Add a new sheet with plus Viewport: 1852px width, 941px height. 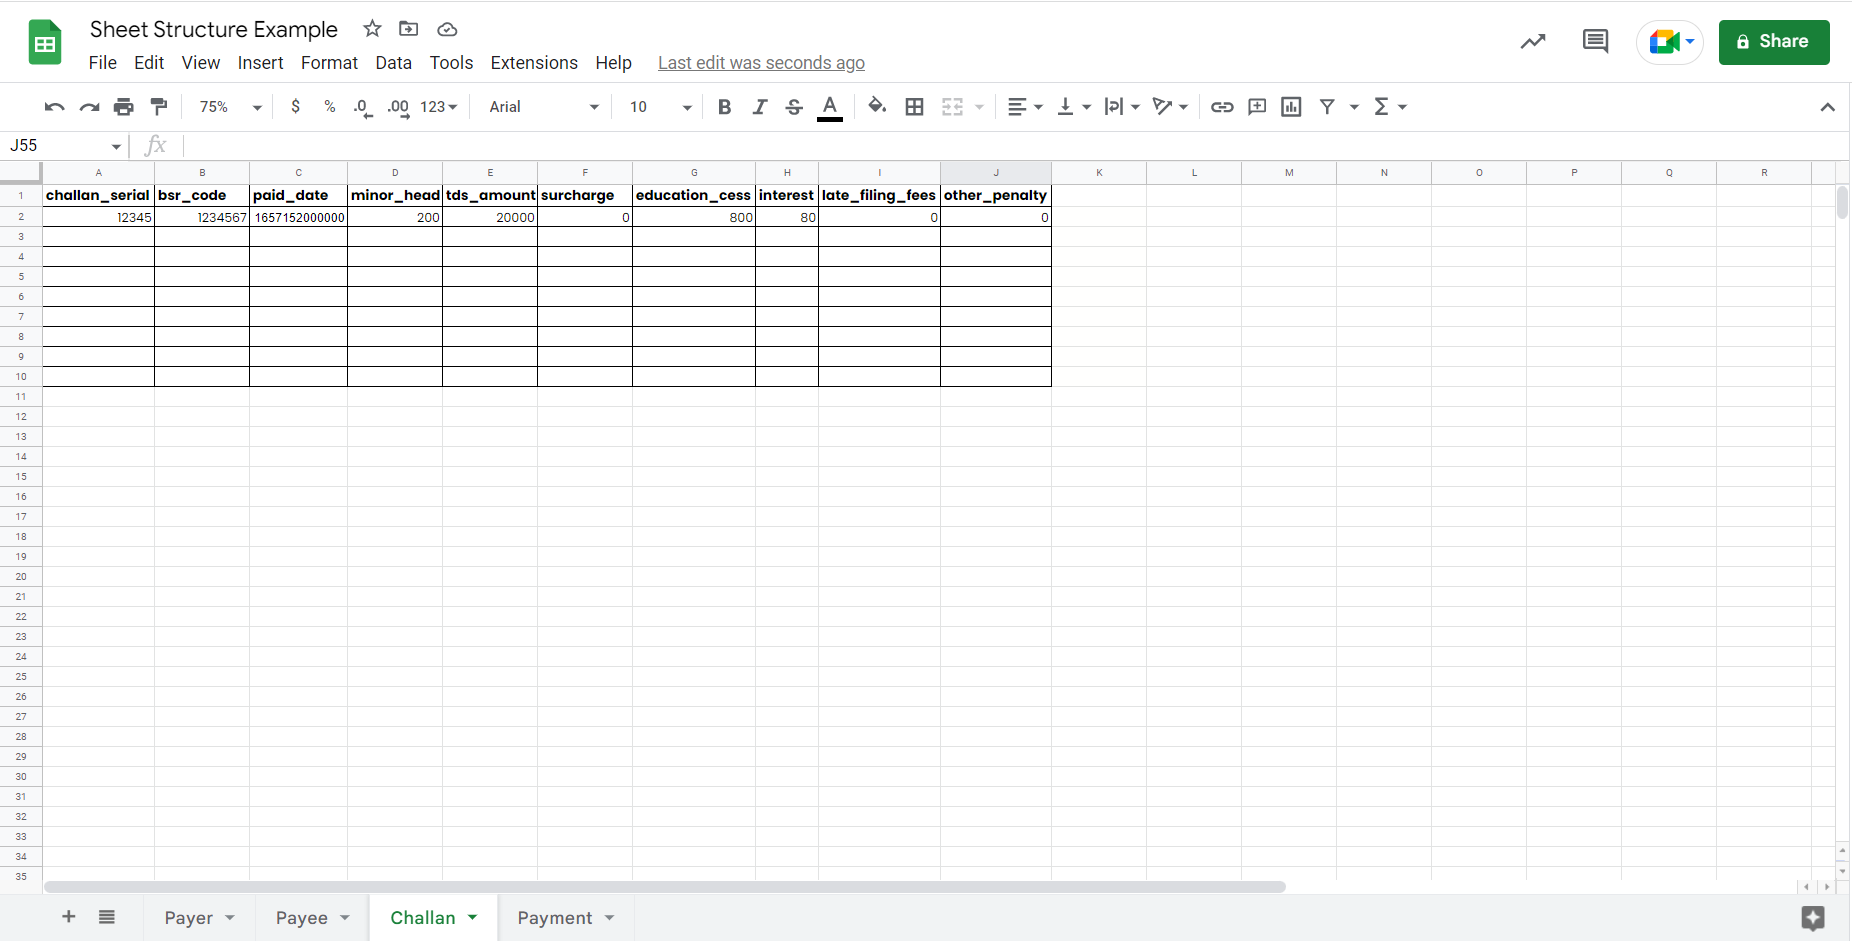[x=69, y=917]
